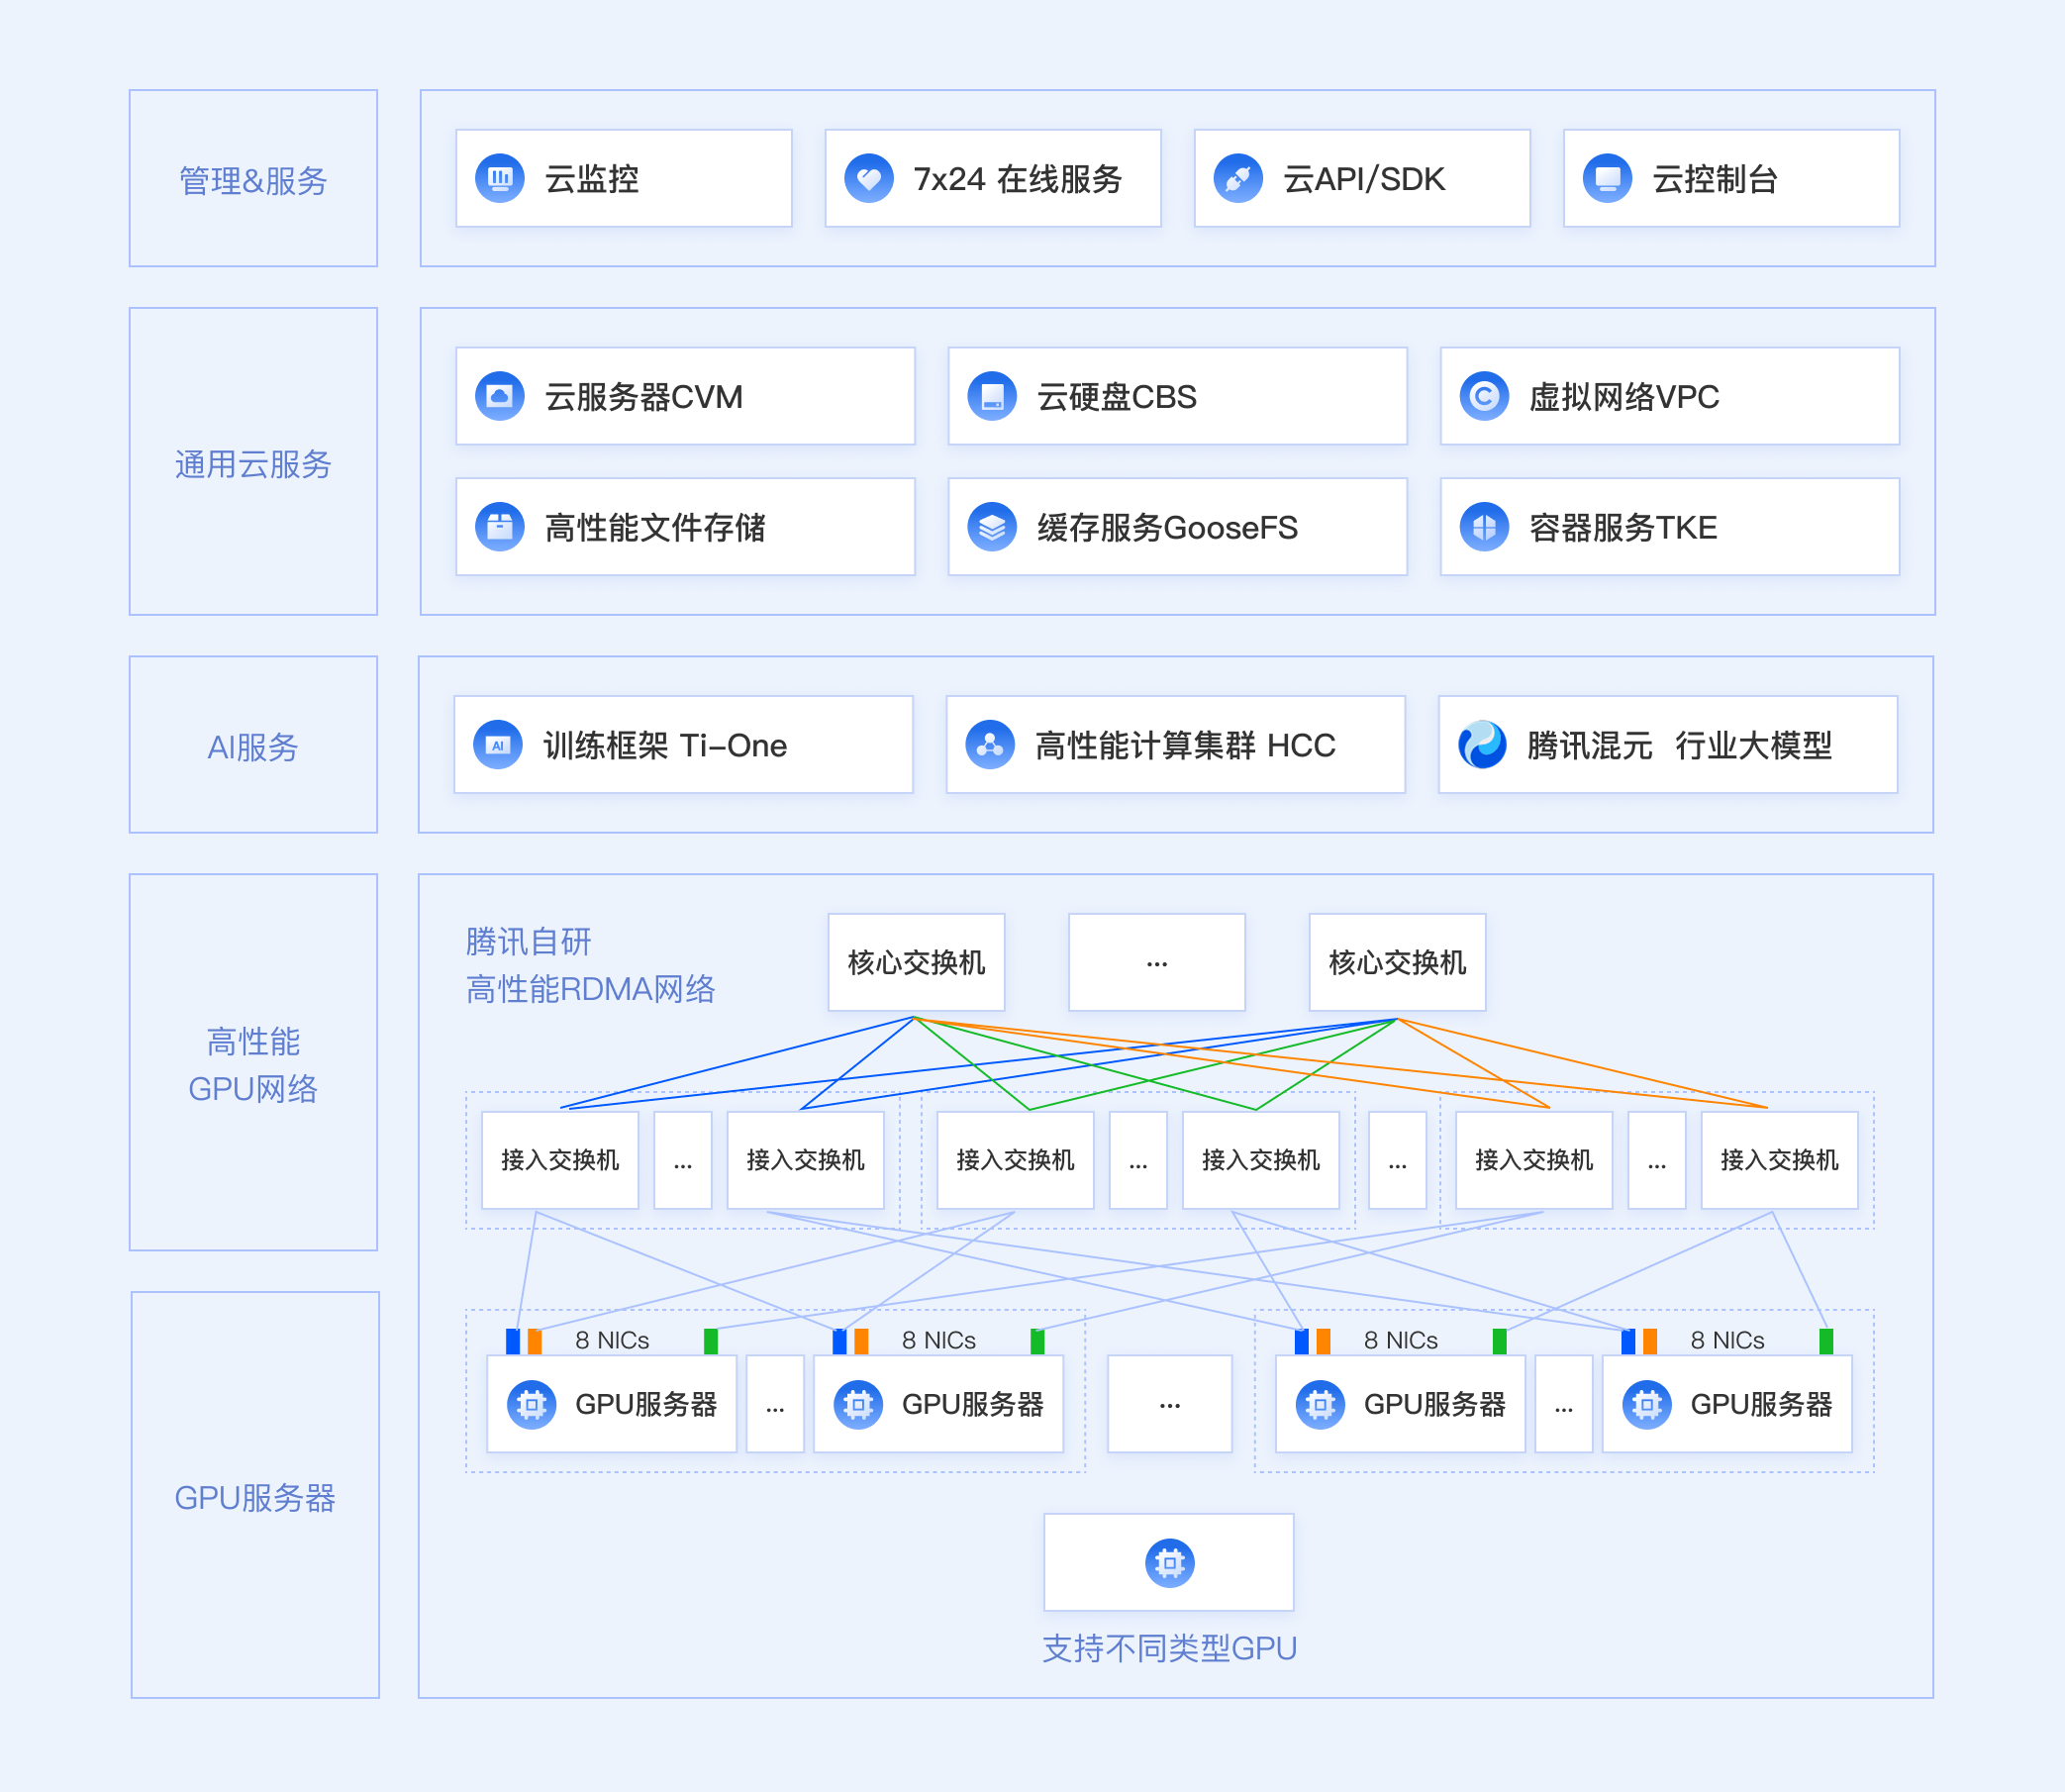This screenshot has width=2065, height=1792.
Task: Click green NIC marker on first GPU服务器
Action: click(710, 1340)
